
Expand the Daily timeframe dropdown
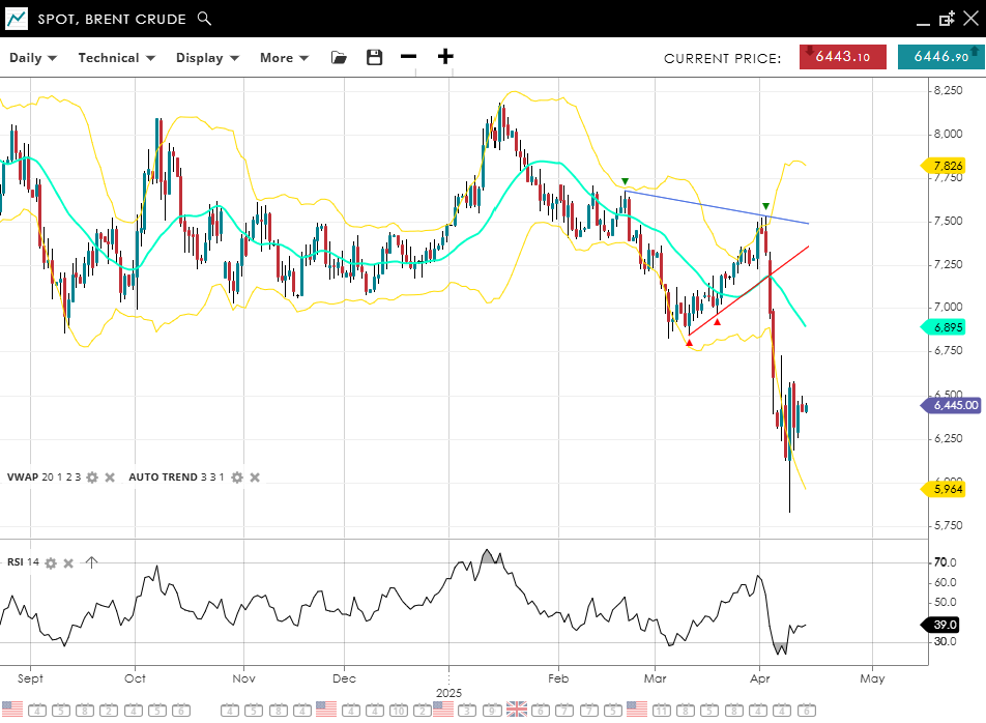(x=33, y=58)
